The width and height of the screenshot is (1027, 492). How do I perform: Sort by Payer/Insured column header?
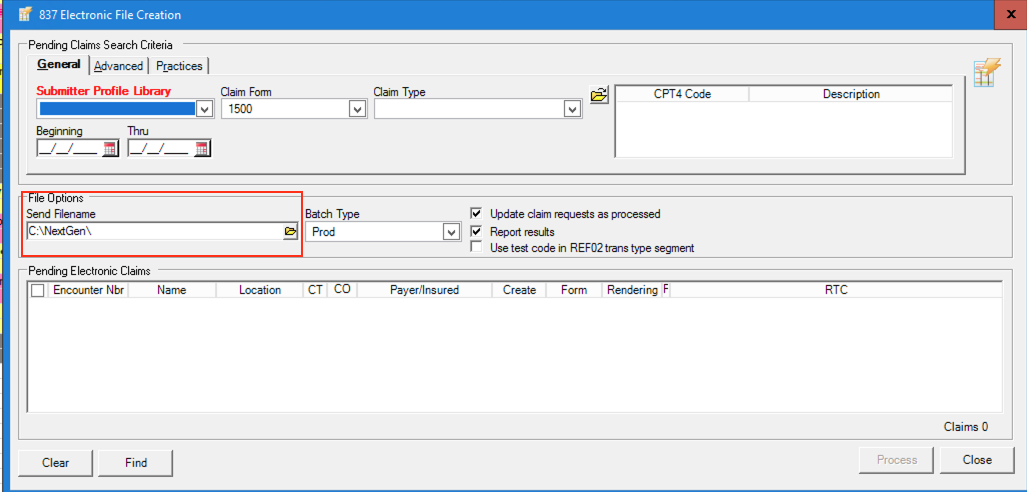[x=424, y=290]
